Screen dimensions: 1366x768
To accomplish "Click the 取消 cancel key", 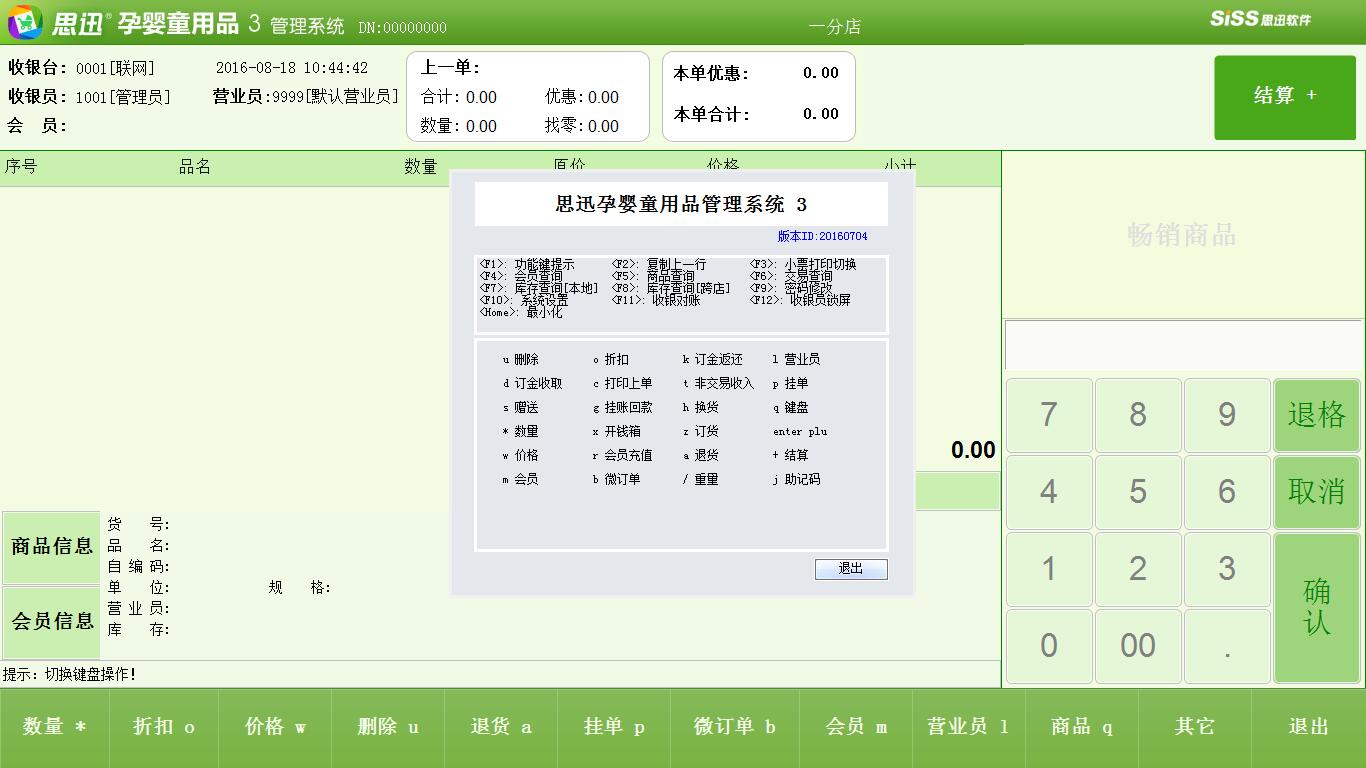I will [x=1317, y=492].
